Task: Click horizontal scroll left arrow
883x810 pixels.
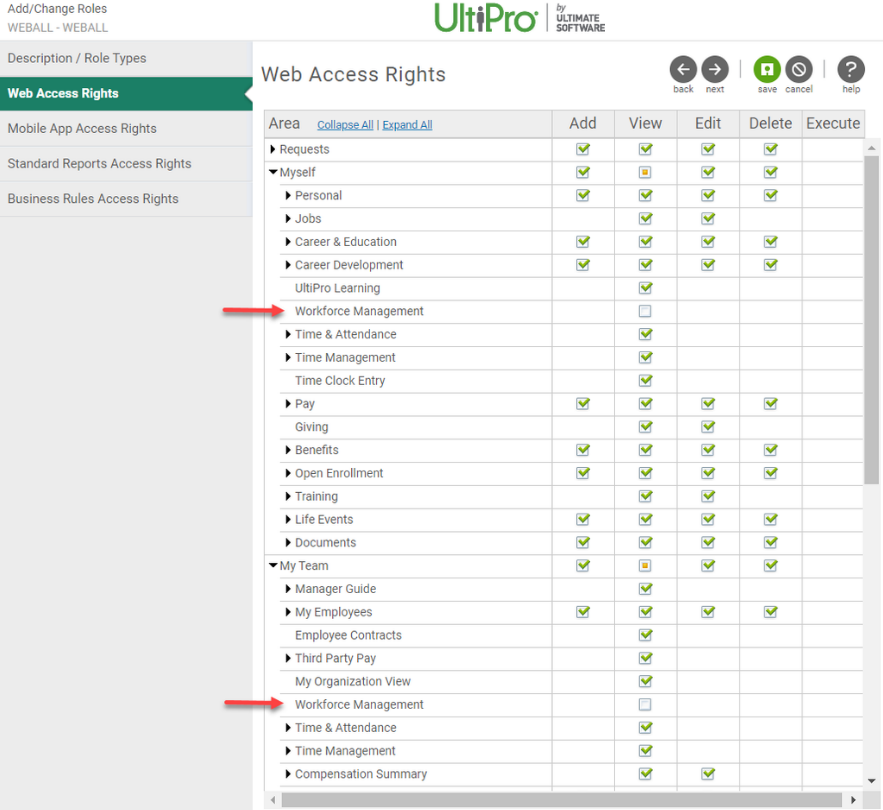Action: pyautogui.click(x=273, y=799)
